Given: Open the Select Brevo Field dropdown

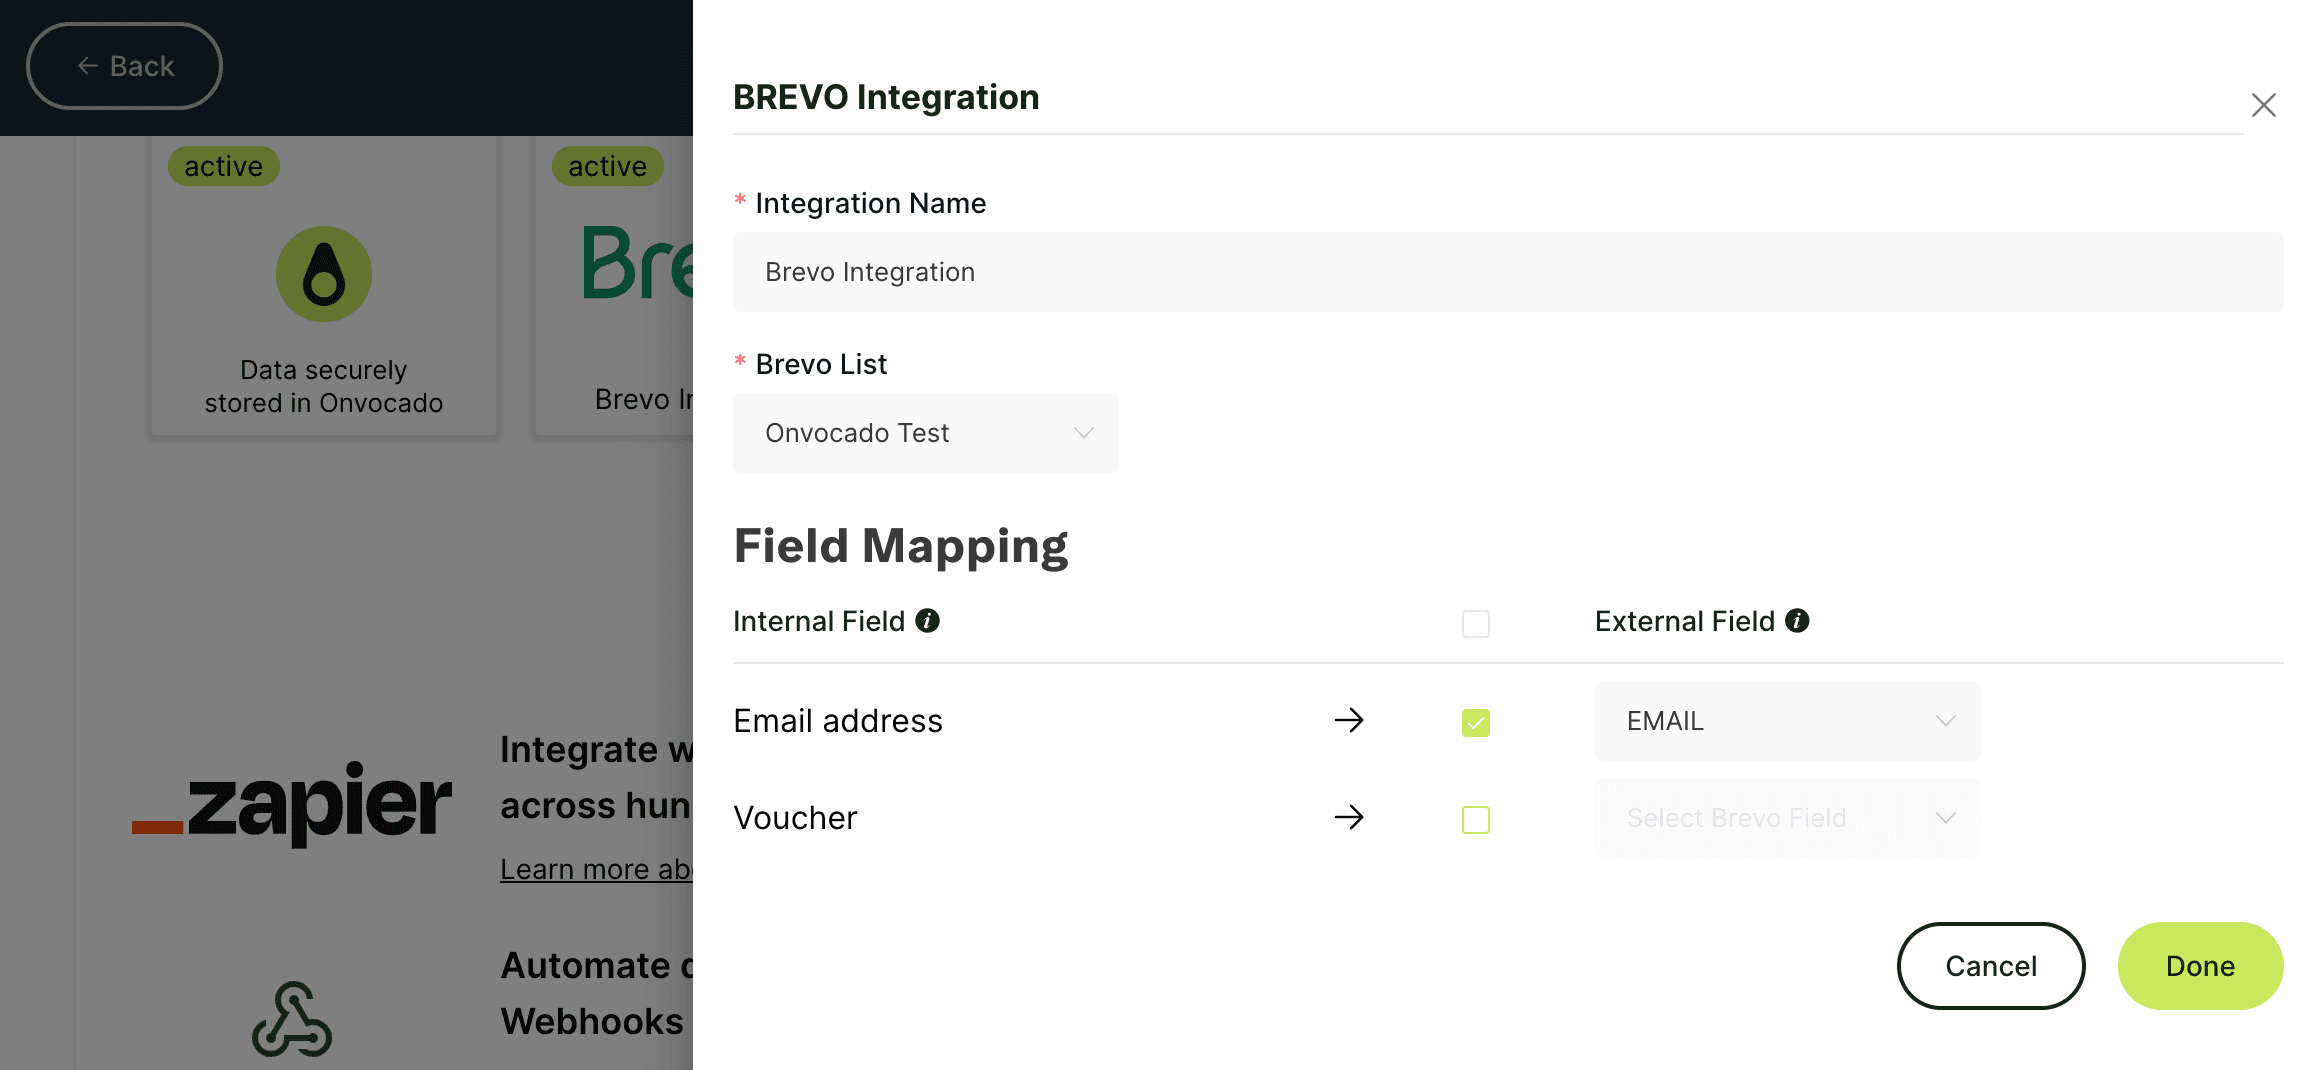Looking at the screenshot, I should [x=1787, y=818].
